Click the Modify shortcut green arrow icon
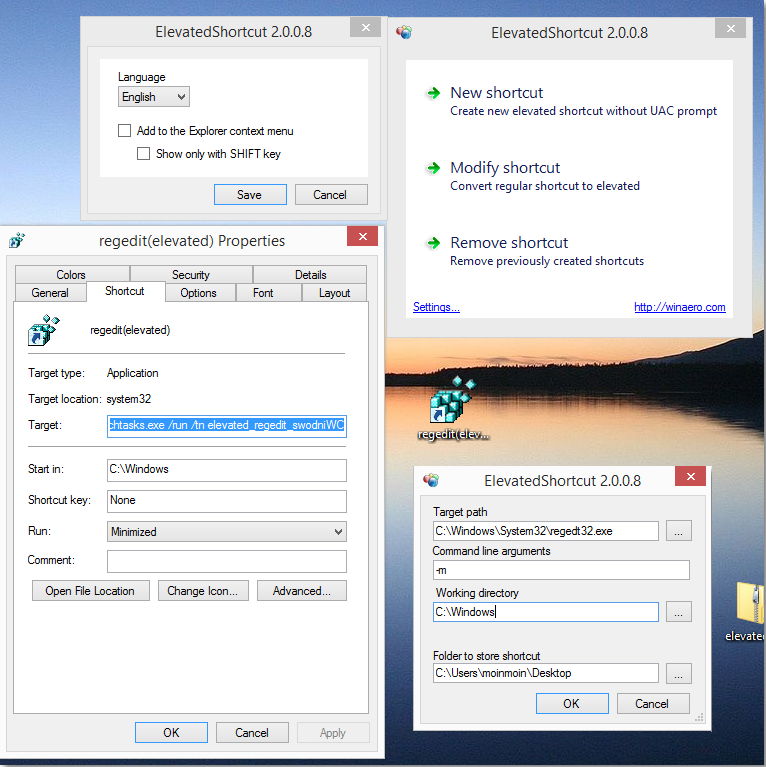The width and height of the screenshot is (766, 767). (x=433, y=168)
